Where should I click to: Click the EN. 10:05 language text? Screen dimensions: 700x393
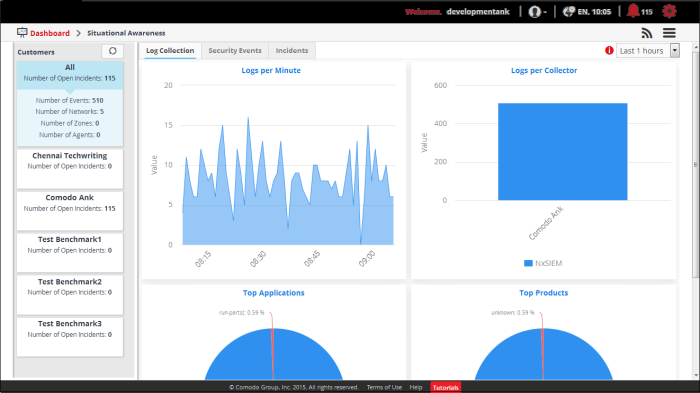[x=594, y=12]
